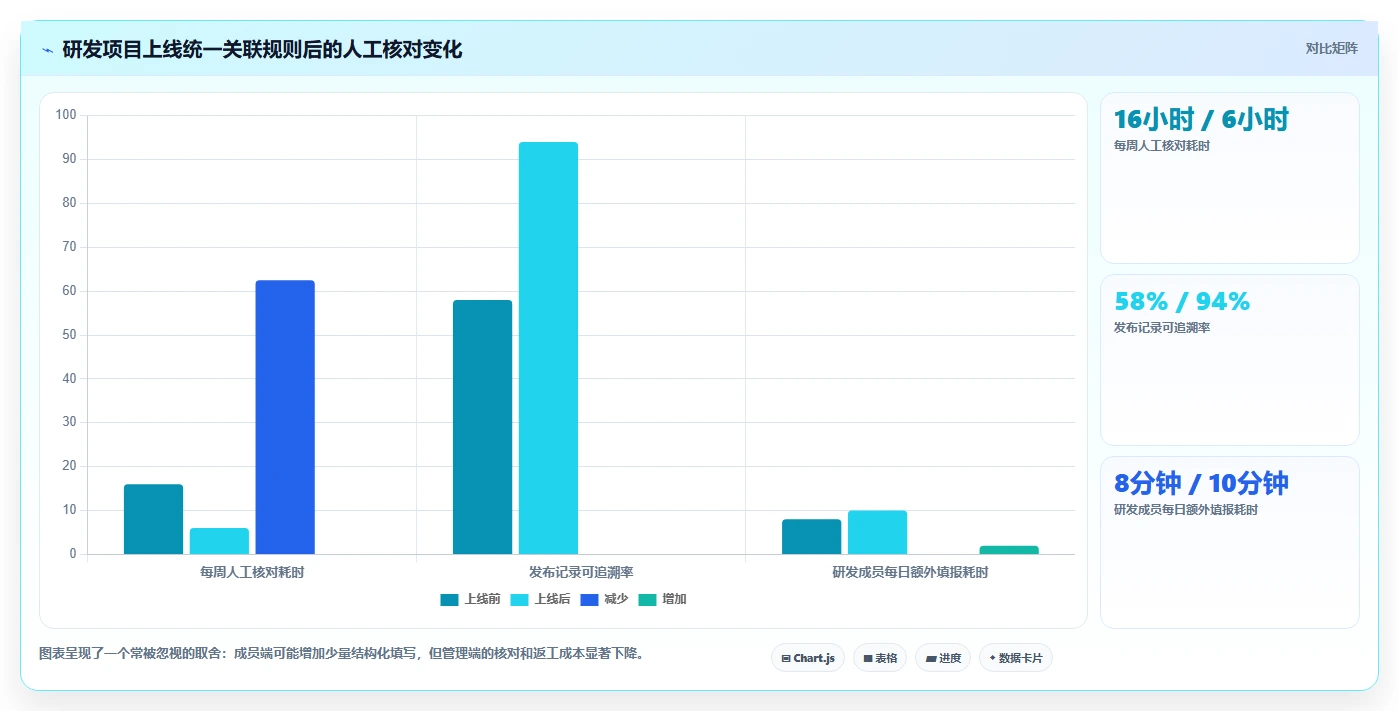Image resolution: width=1399 pixels, height=711 pixels.
Task: Click the 每周人工核对耗时 card caption
Action: coord(1162,146)
